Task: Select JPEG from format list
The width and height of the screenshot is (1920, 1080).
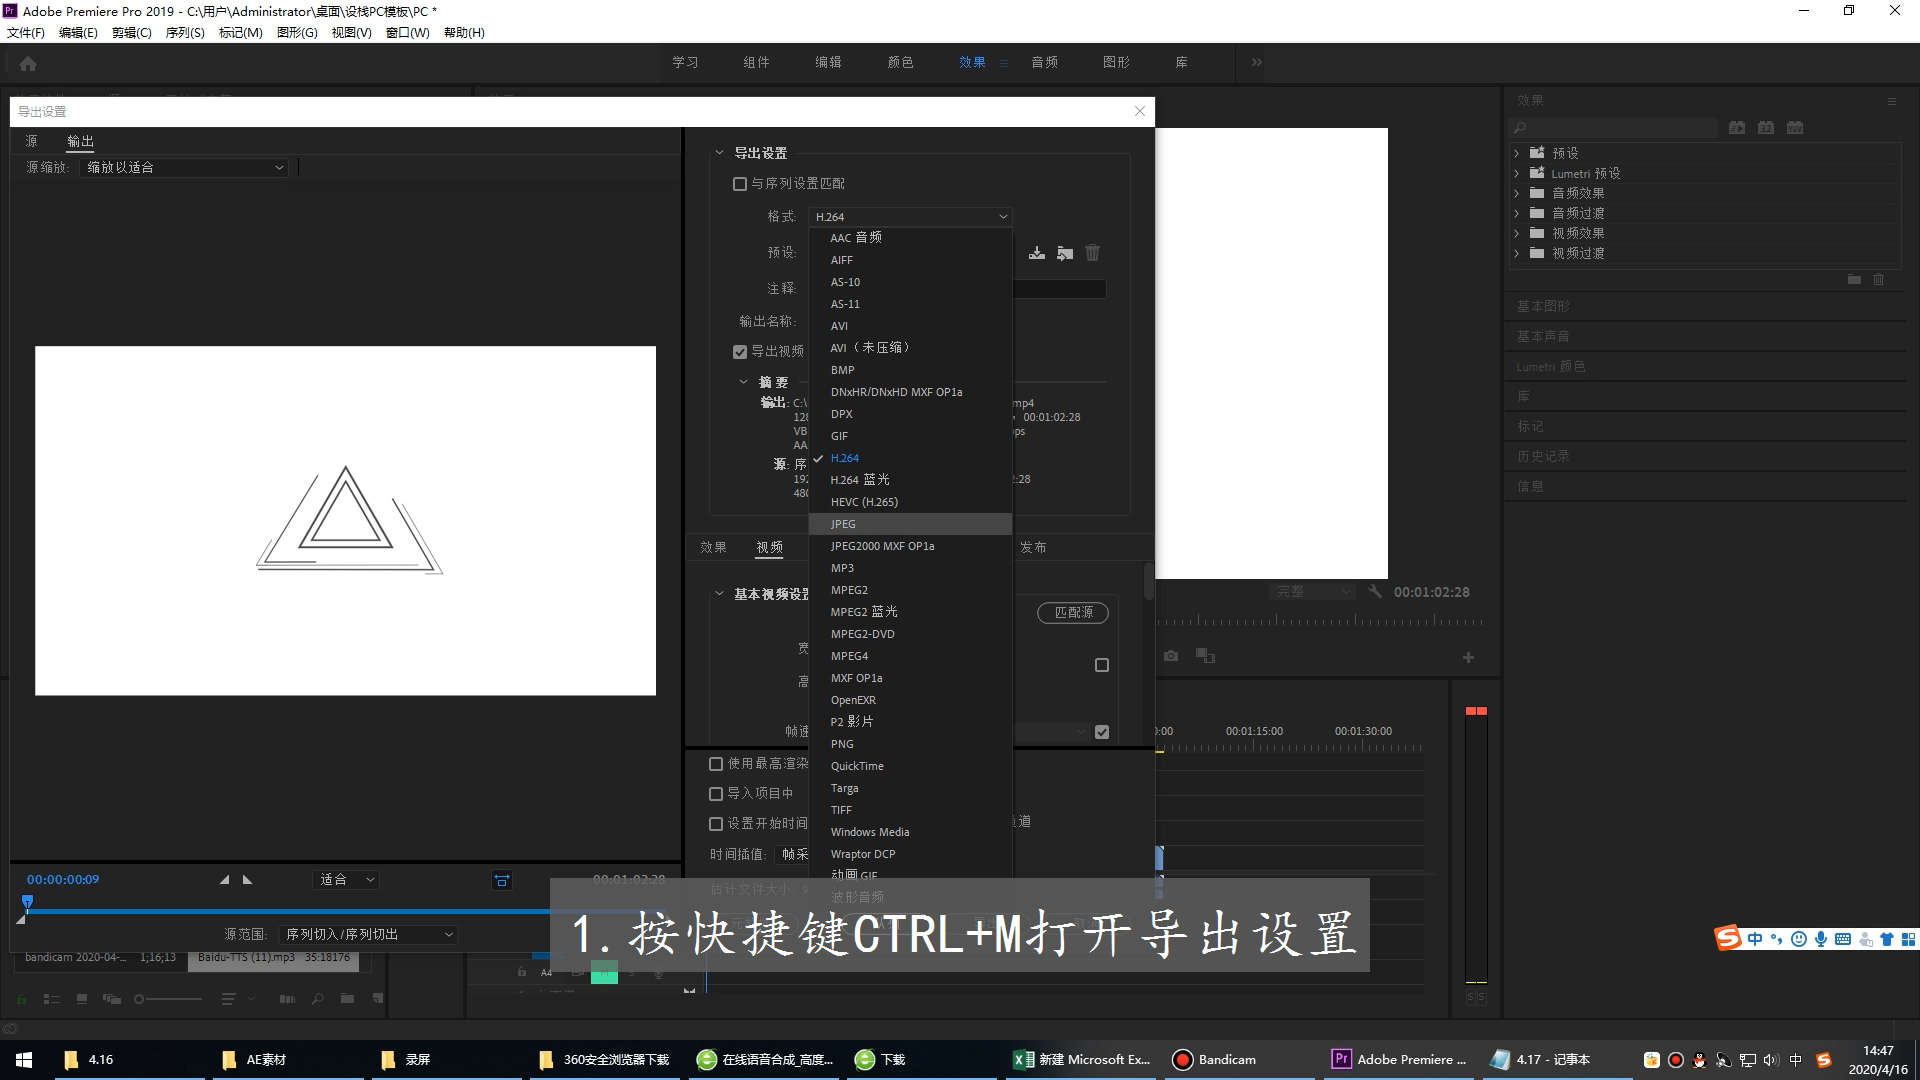Action: pos(910,524)
